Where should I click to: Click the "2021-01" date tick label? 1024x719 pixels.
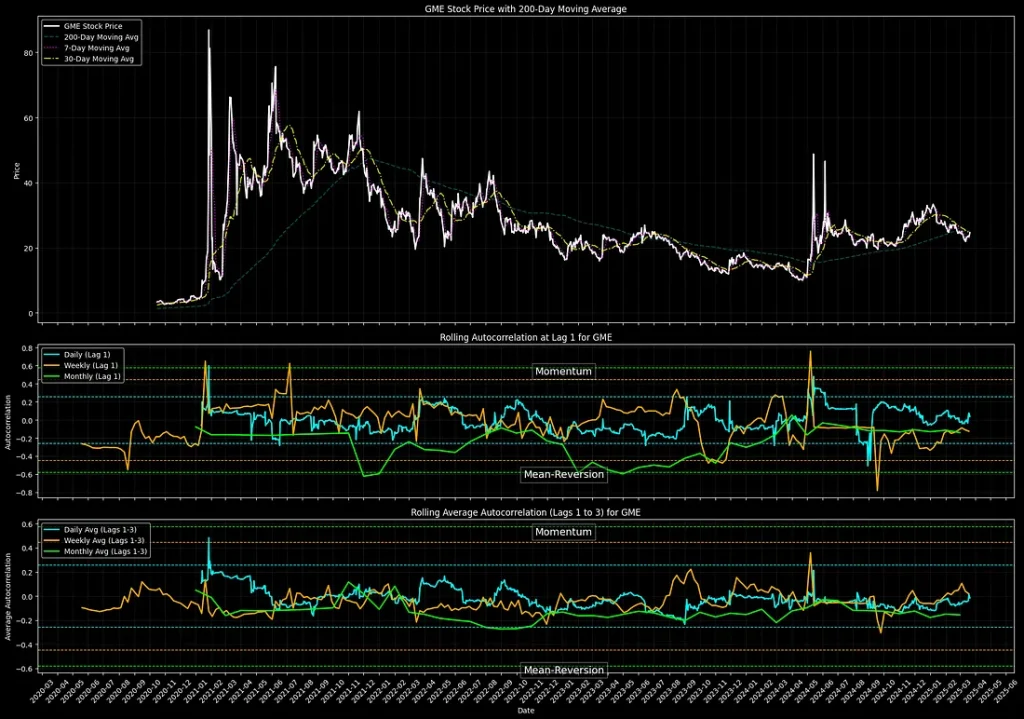pos(195,691)
